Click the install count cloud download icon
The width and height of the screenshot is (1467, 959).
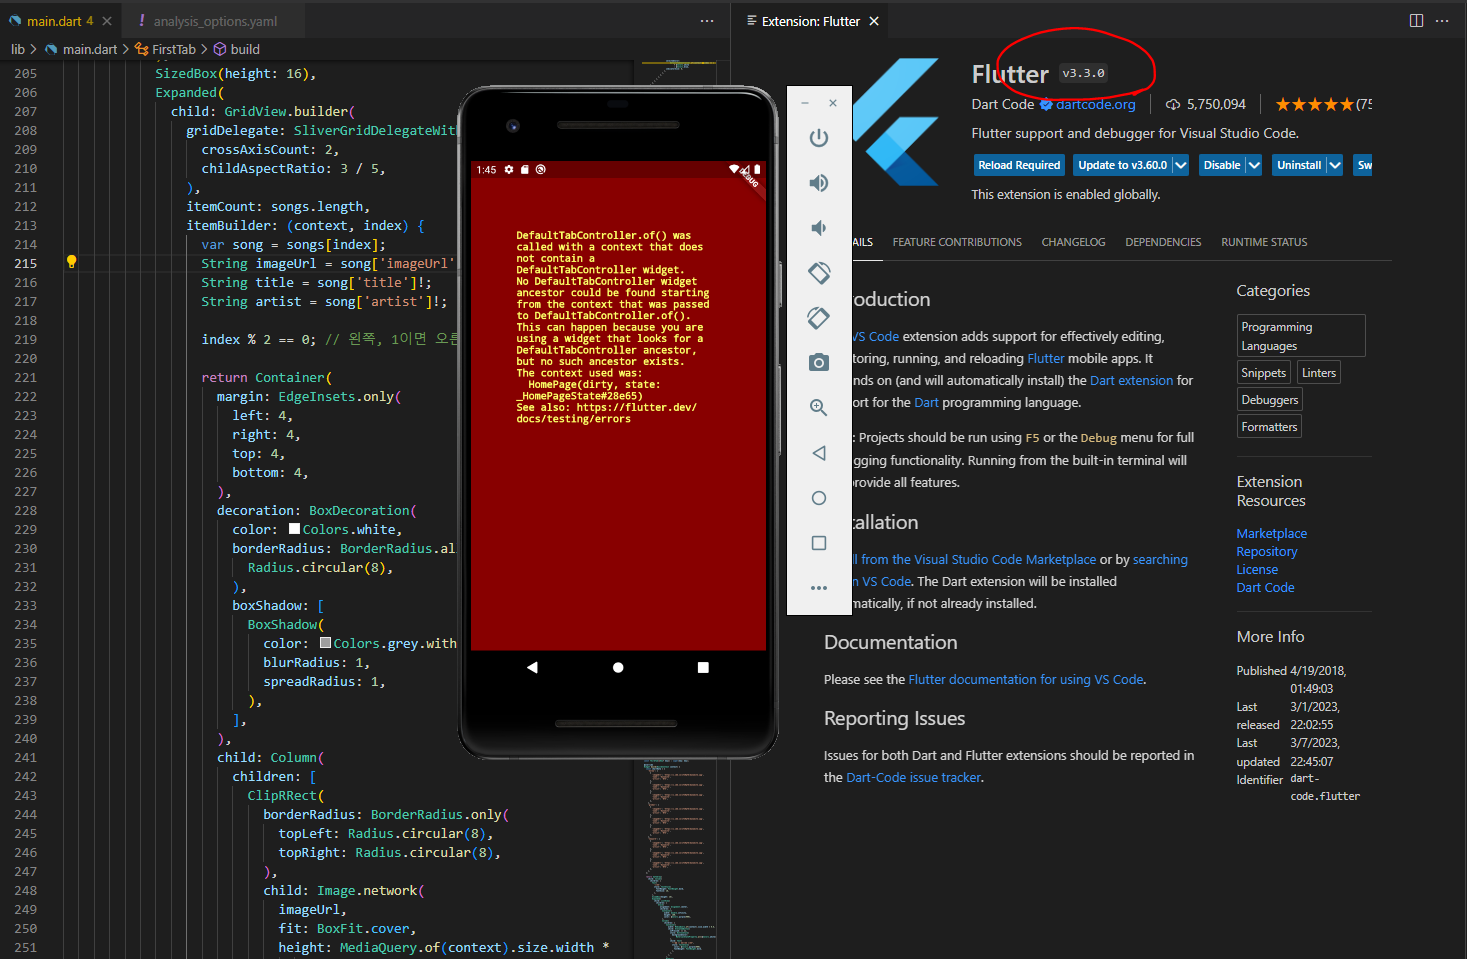point(1173,104)
